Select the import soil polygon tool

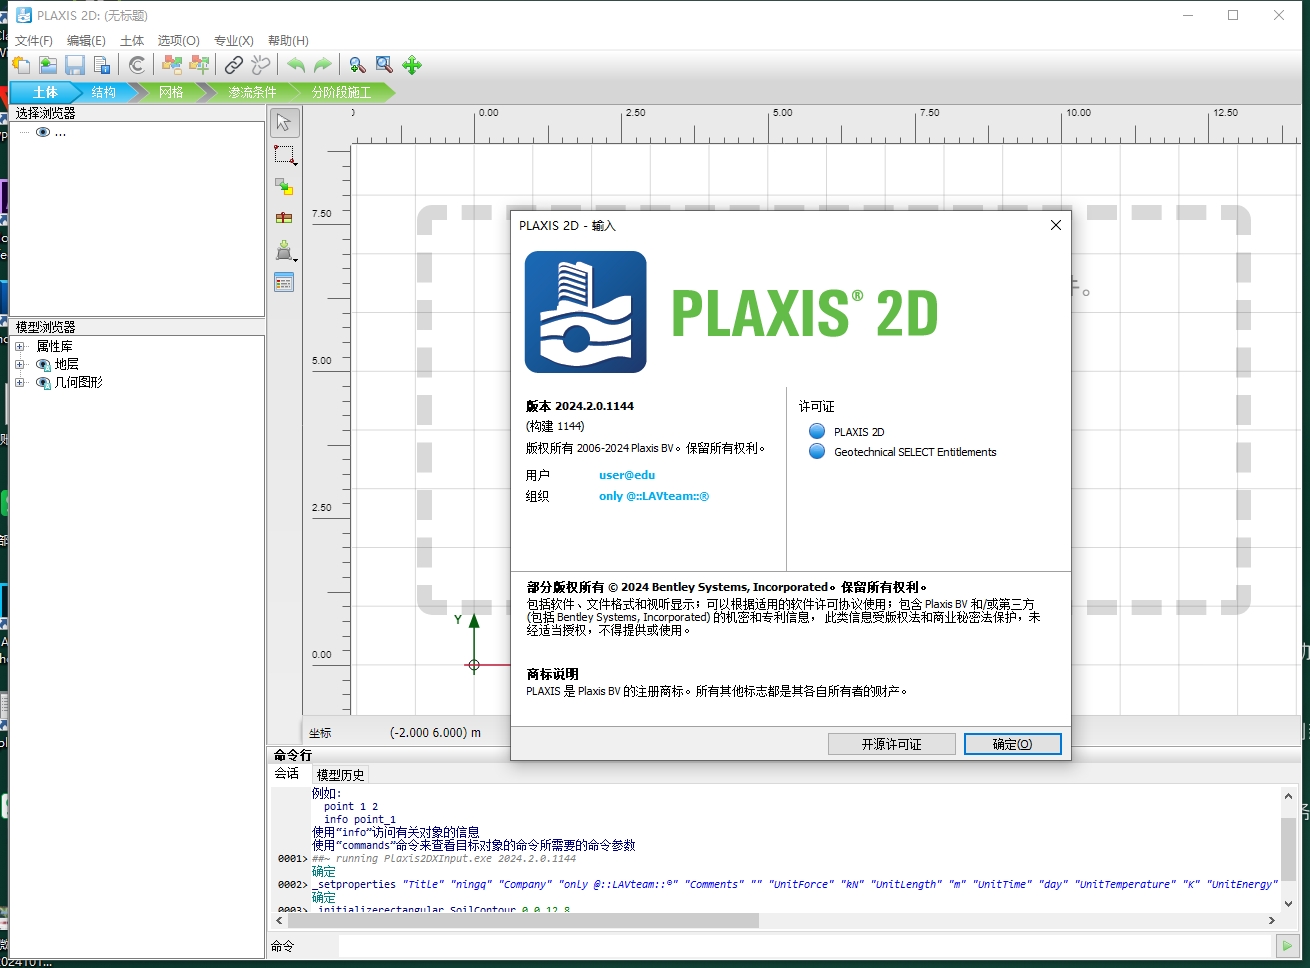point(284,250)
